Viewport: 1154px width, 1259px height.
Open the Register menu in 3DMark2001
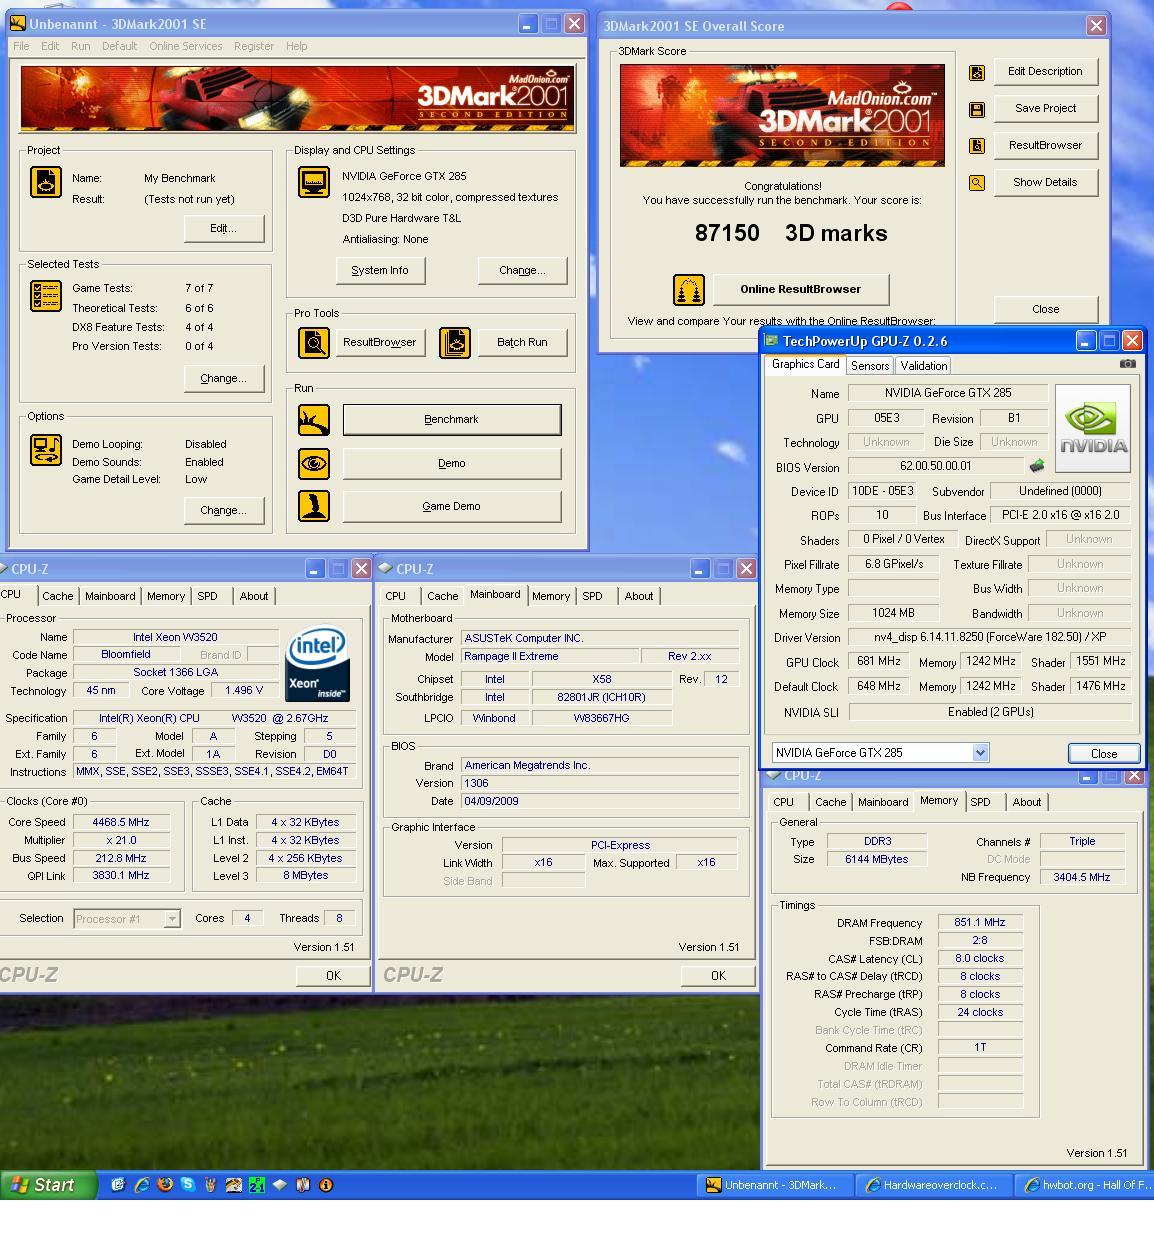[254, 46]
